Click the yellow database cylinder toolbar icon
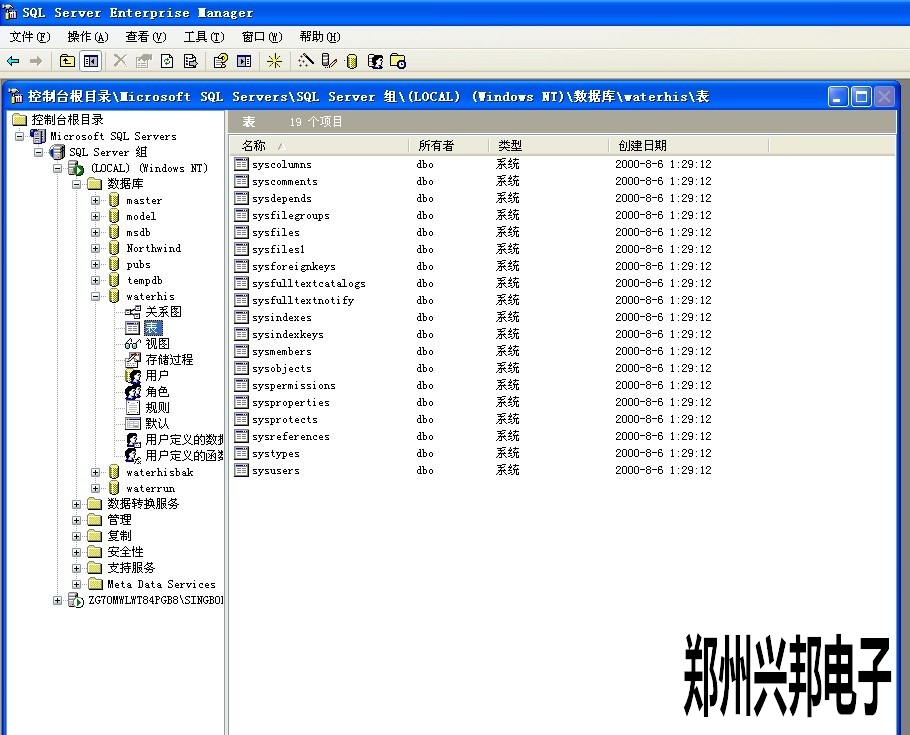This screenshot has width=910, height=735. (352, 61)
